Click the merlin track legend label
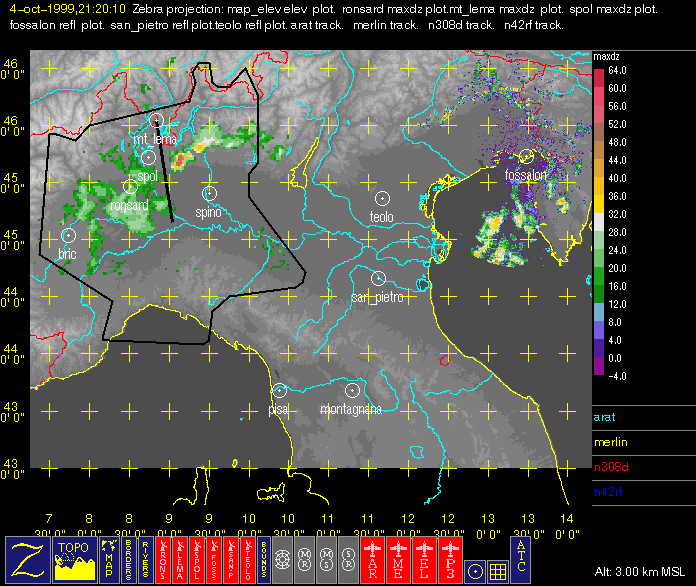Screen dimensions: 696x586 click(x=611, y=442)
